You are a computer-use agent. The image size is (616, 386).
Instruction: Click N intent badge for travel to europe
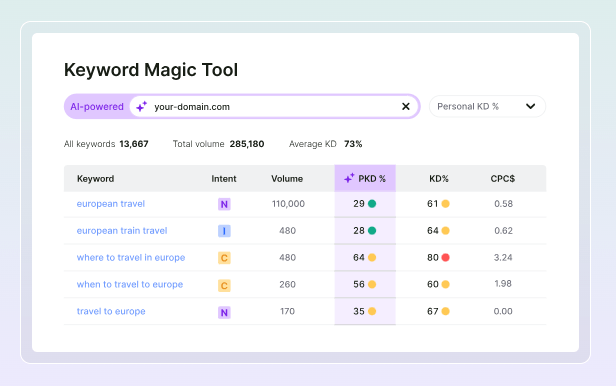[x=224, y=312]
